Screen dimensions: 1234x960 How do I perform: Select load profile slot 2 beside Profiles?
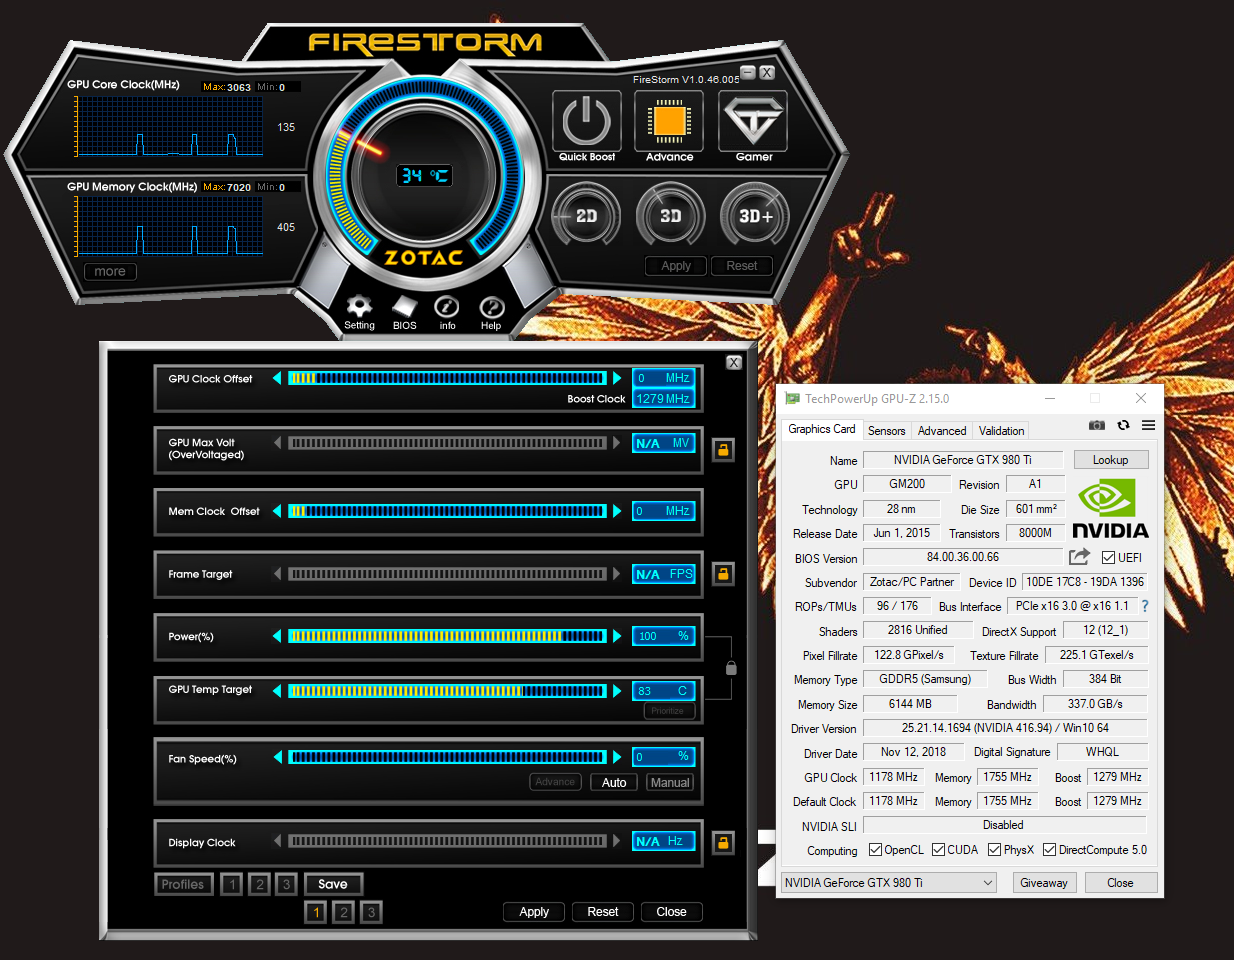(x=259, y=884)
